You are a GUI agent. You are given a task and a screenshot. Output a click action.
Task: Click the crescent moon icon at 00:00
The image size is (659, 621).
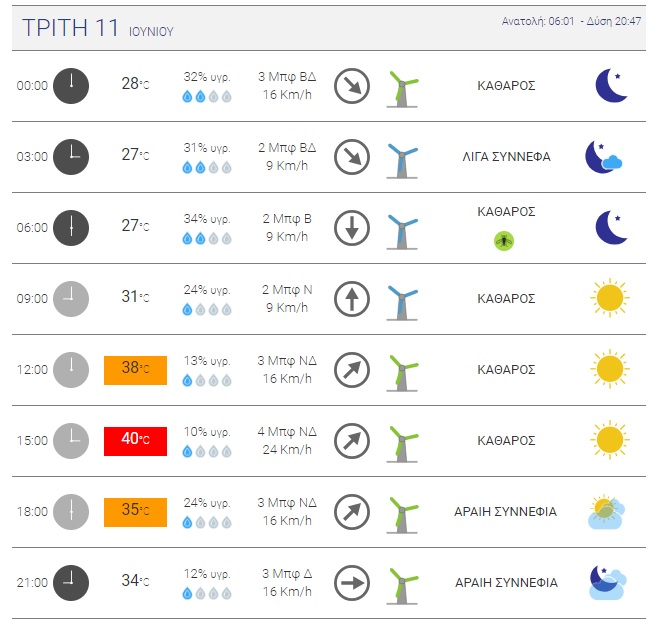coord(612,86)
